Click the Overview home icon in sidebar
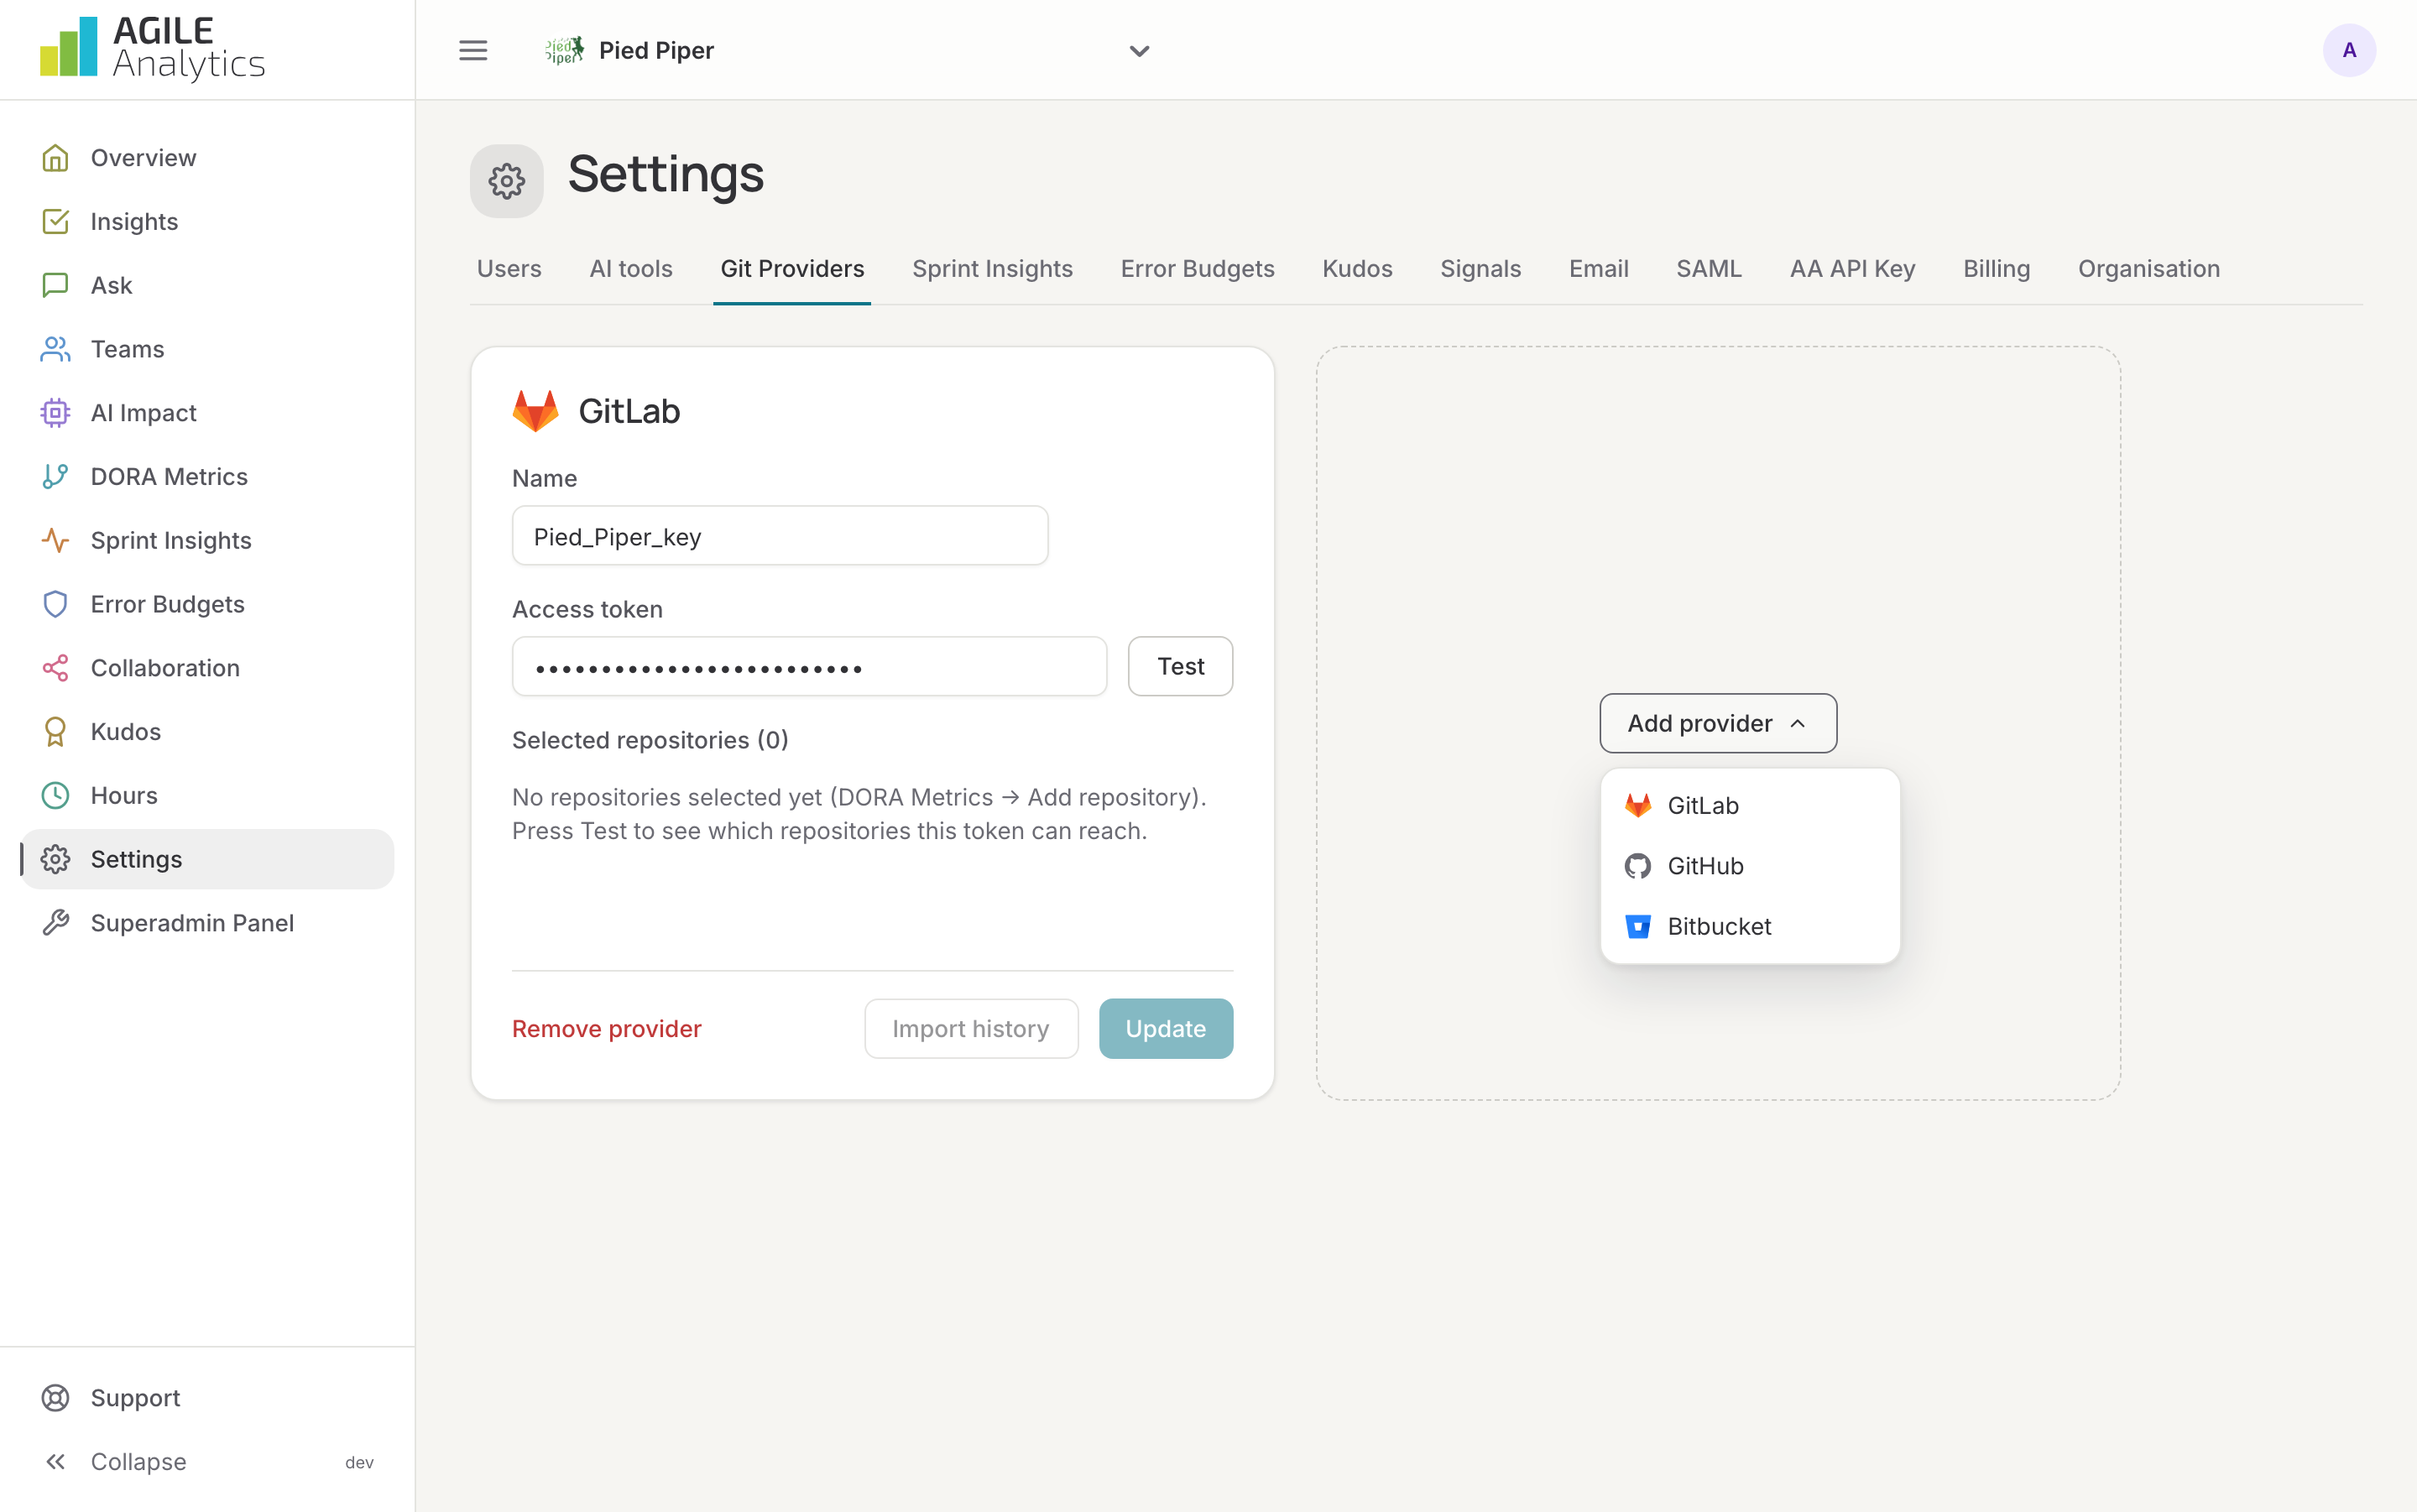Screen dimensions: 2417x1512 tap(55, 158)
